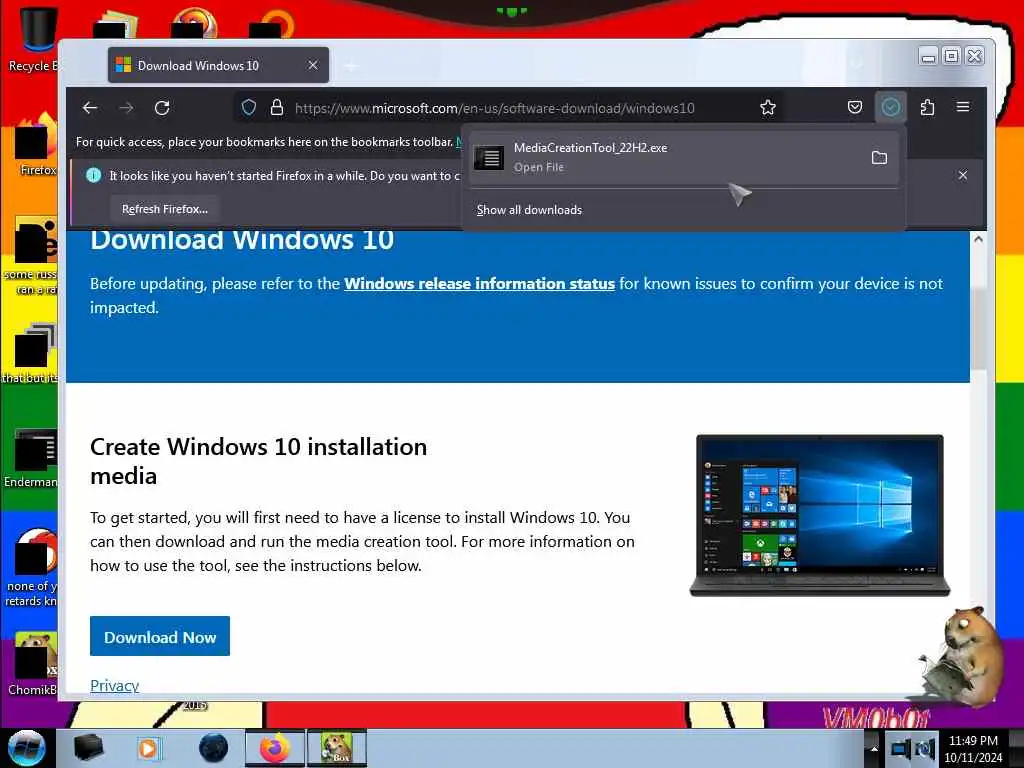This screenshot has height=768, width=1024.
Task: Open the ChomikBox desktop icon
Action: click(x=33, y=664)
